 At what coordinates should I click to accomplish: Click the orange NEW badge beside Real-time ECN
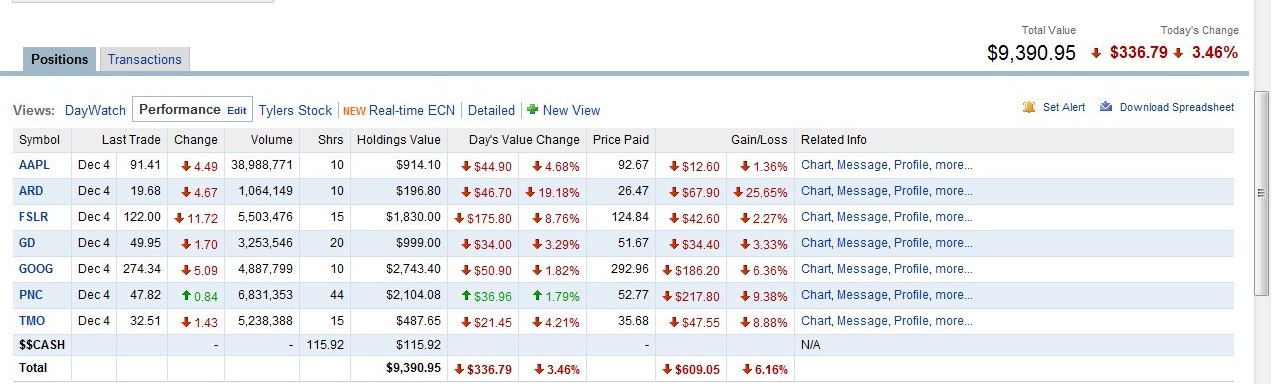click(x=354, y=111)
